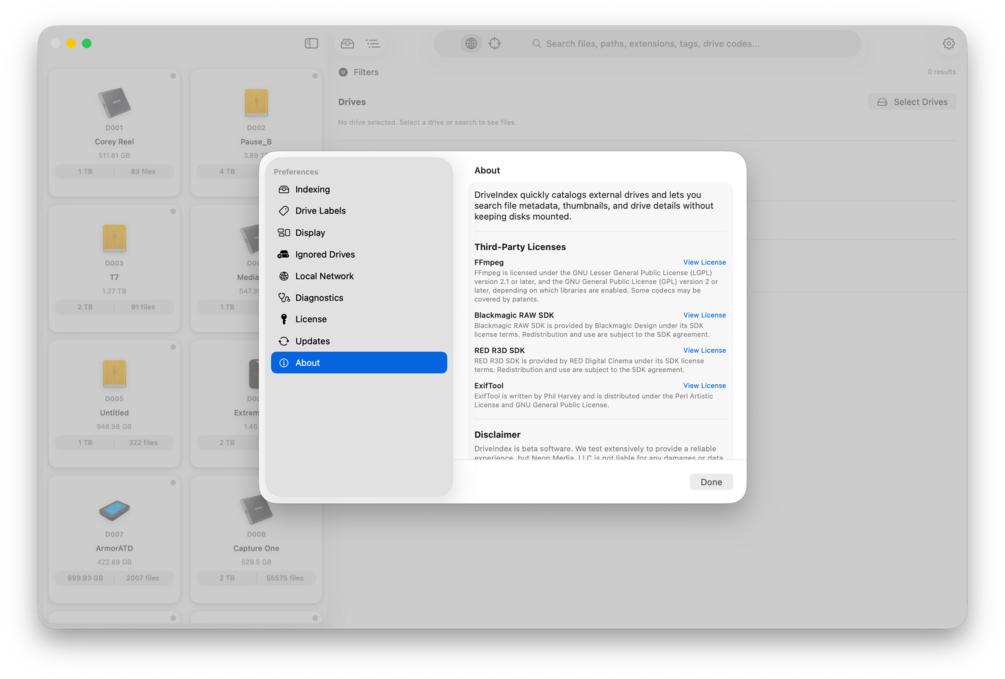The image size is (1005, 679).
Task: Click the green zoom window button
Action: pos(87,44)
